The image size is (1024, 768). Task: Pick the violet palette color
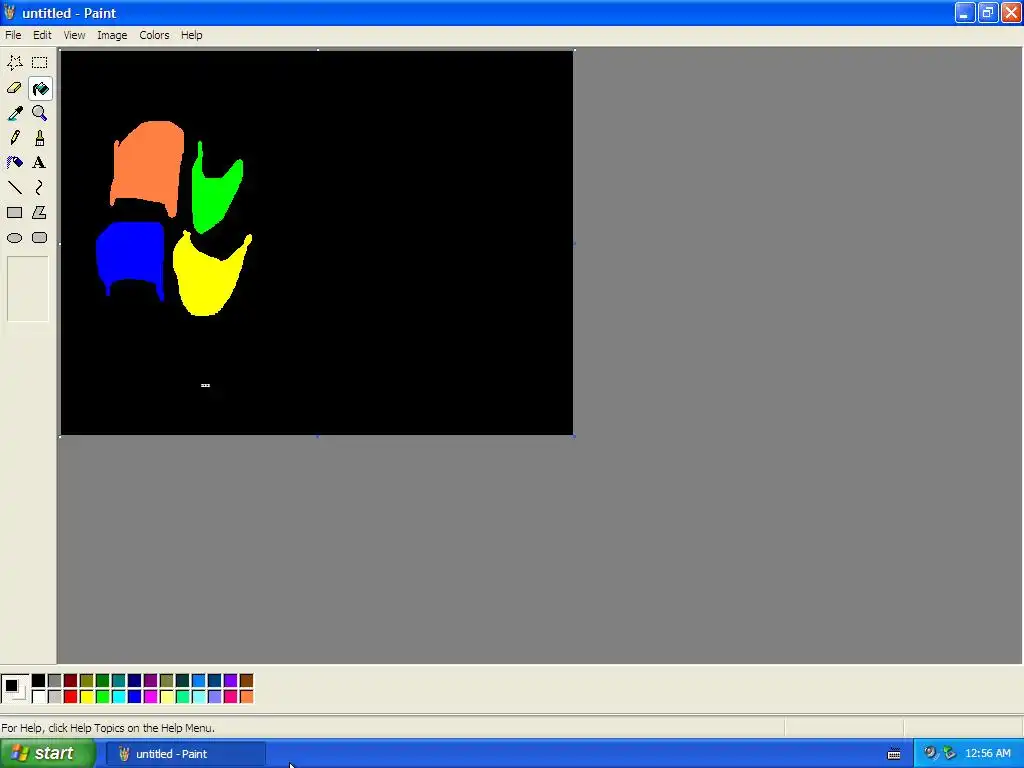coord(231,680)
